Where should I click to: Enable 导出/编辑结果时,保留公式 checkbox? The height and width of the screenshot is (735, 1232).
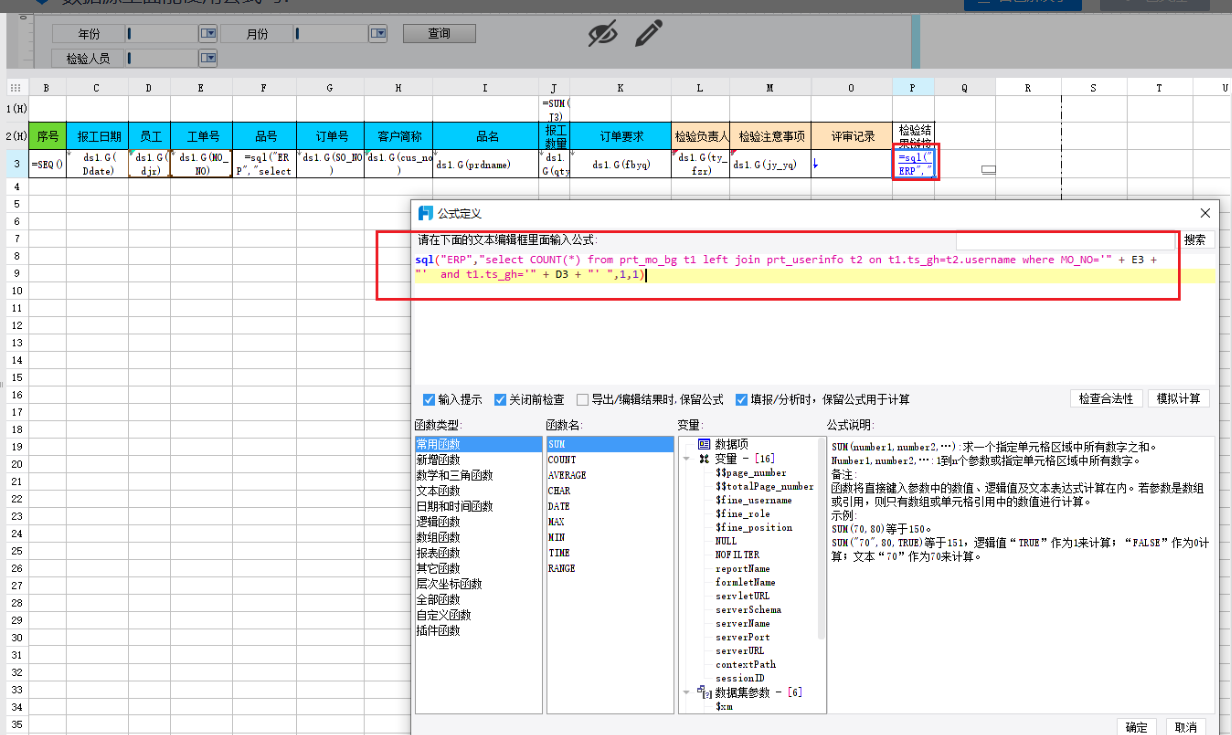pos(582,399)
